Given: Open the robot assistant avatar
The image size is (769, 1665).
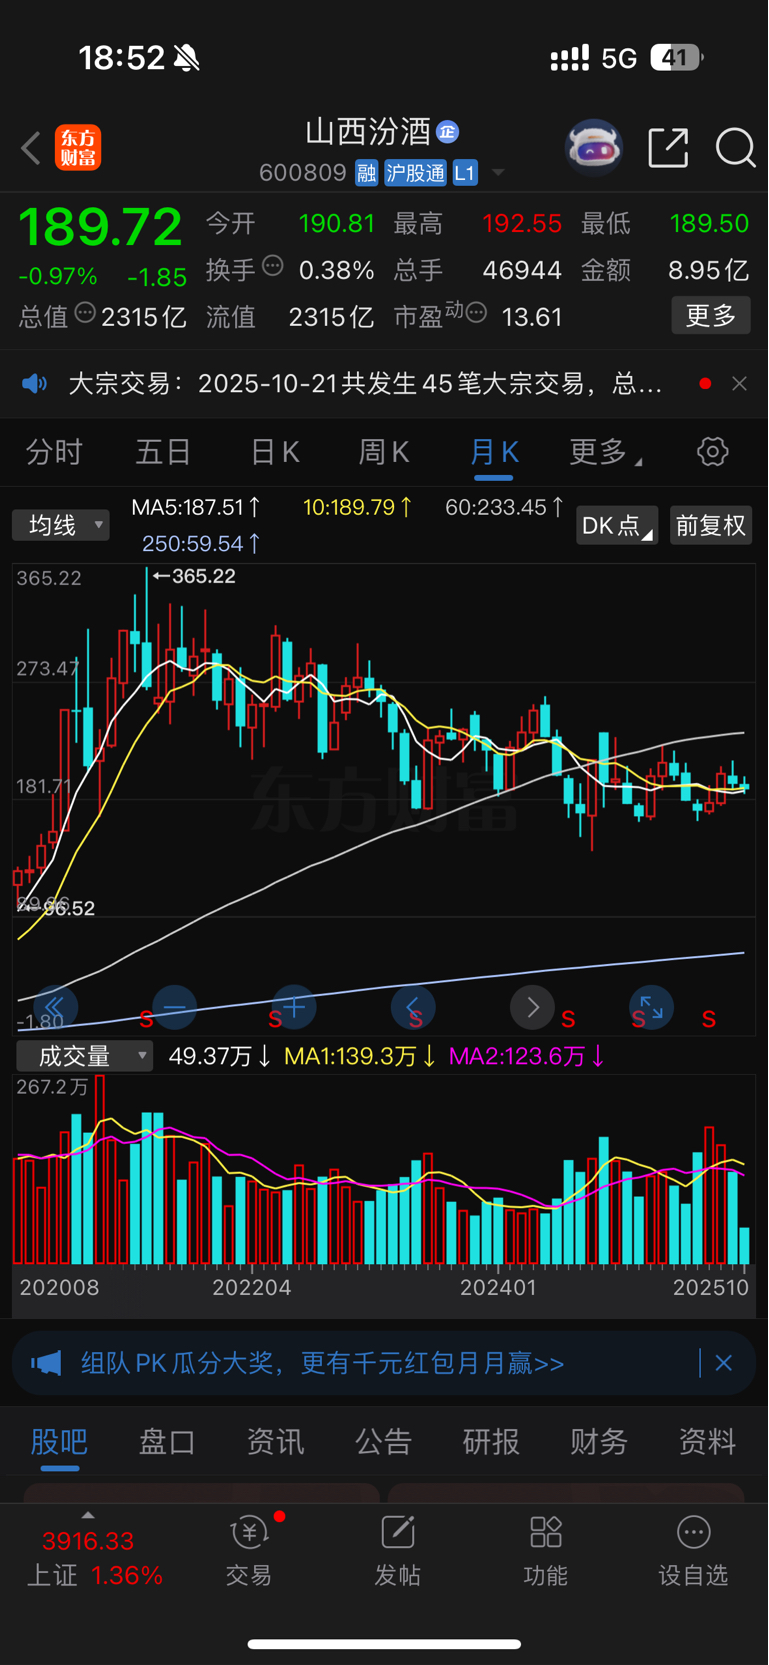Looking at the screenshot, I should [x=594, y=148].
